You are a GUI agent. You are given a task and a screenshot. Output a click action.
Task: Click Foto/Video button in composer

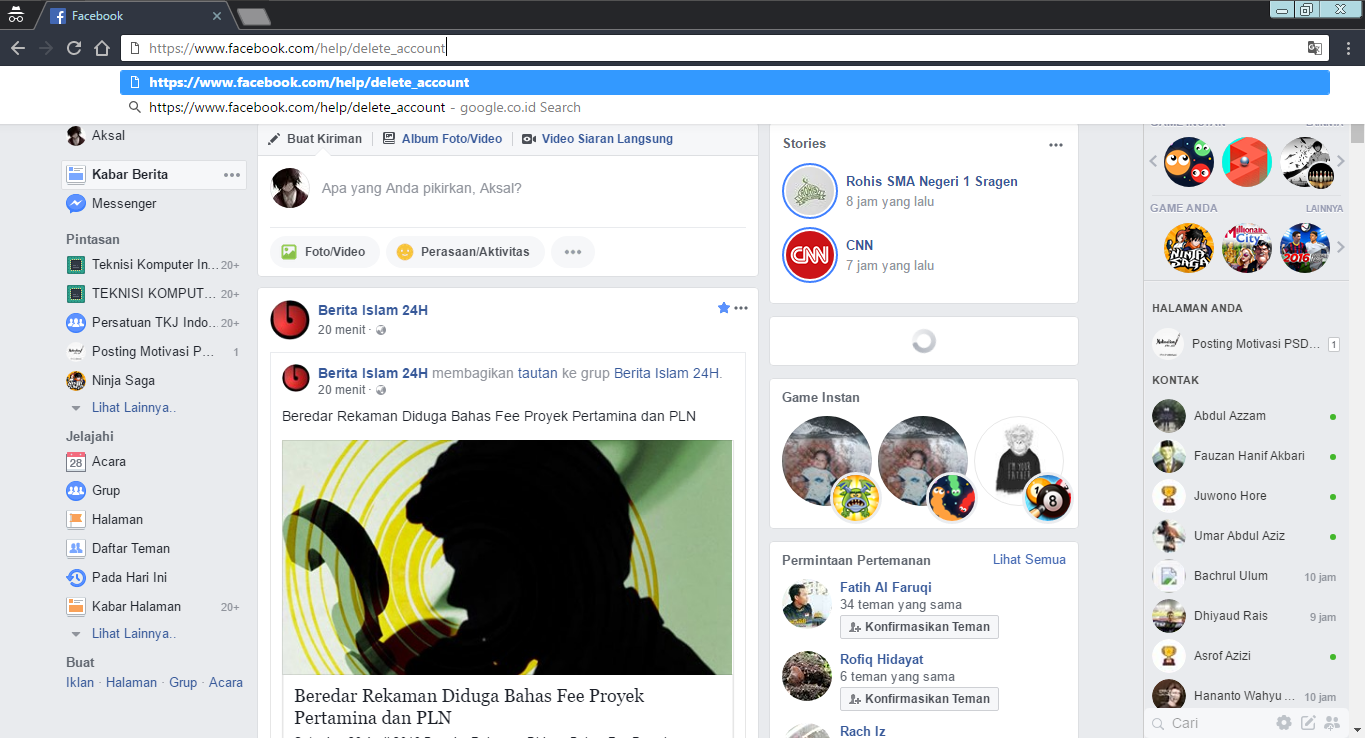pos(325,252)
